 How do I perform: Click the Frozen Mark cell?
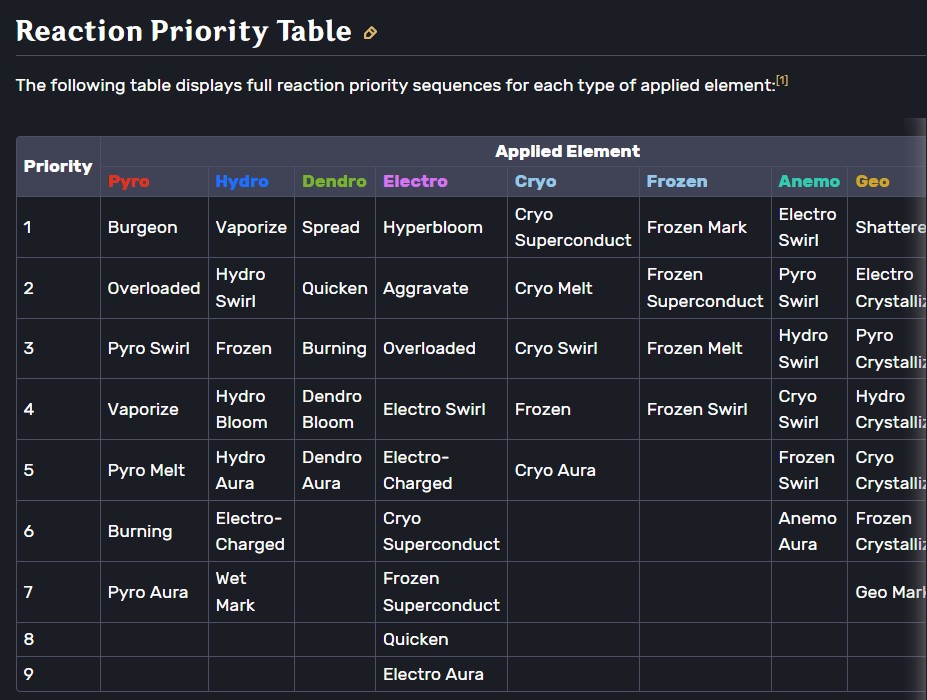[697, 228]
